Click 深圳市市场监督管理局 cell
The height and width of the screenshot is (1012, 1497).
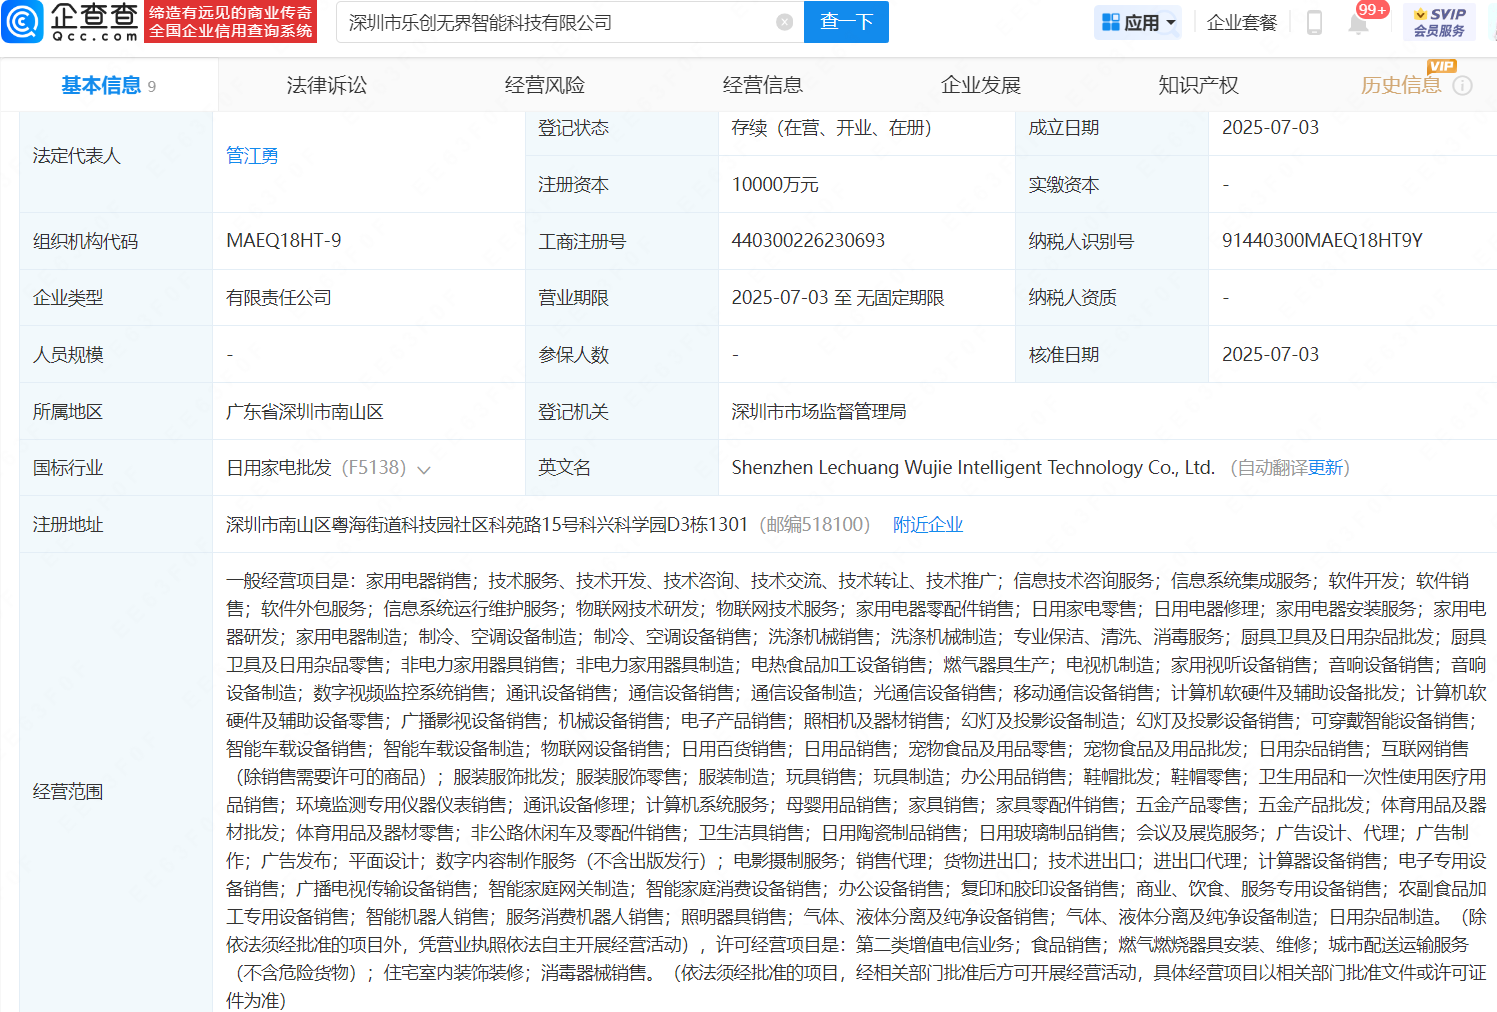819,412
